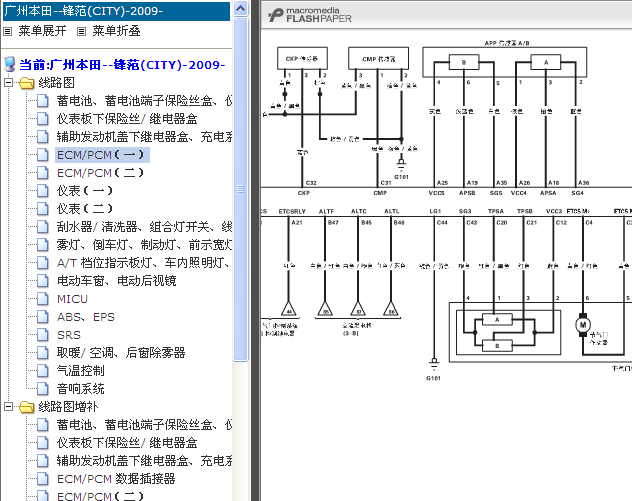
Task: Click the 菜单折叠 icon
Action: click(x=81, y=31)
